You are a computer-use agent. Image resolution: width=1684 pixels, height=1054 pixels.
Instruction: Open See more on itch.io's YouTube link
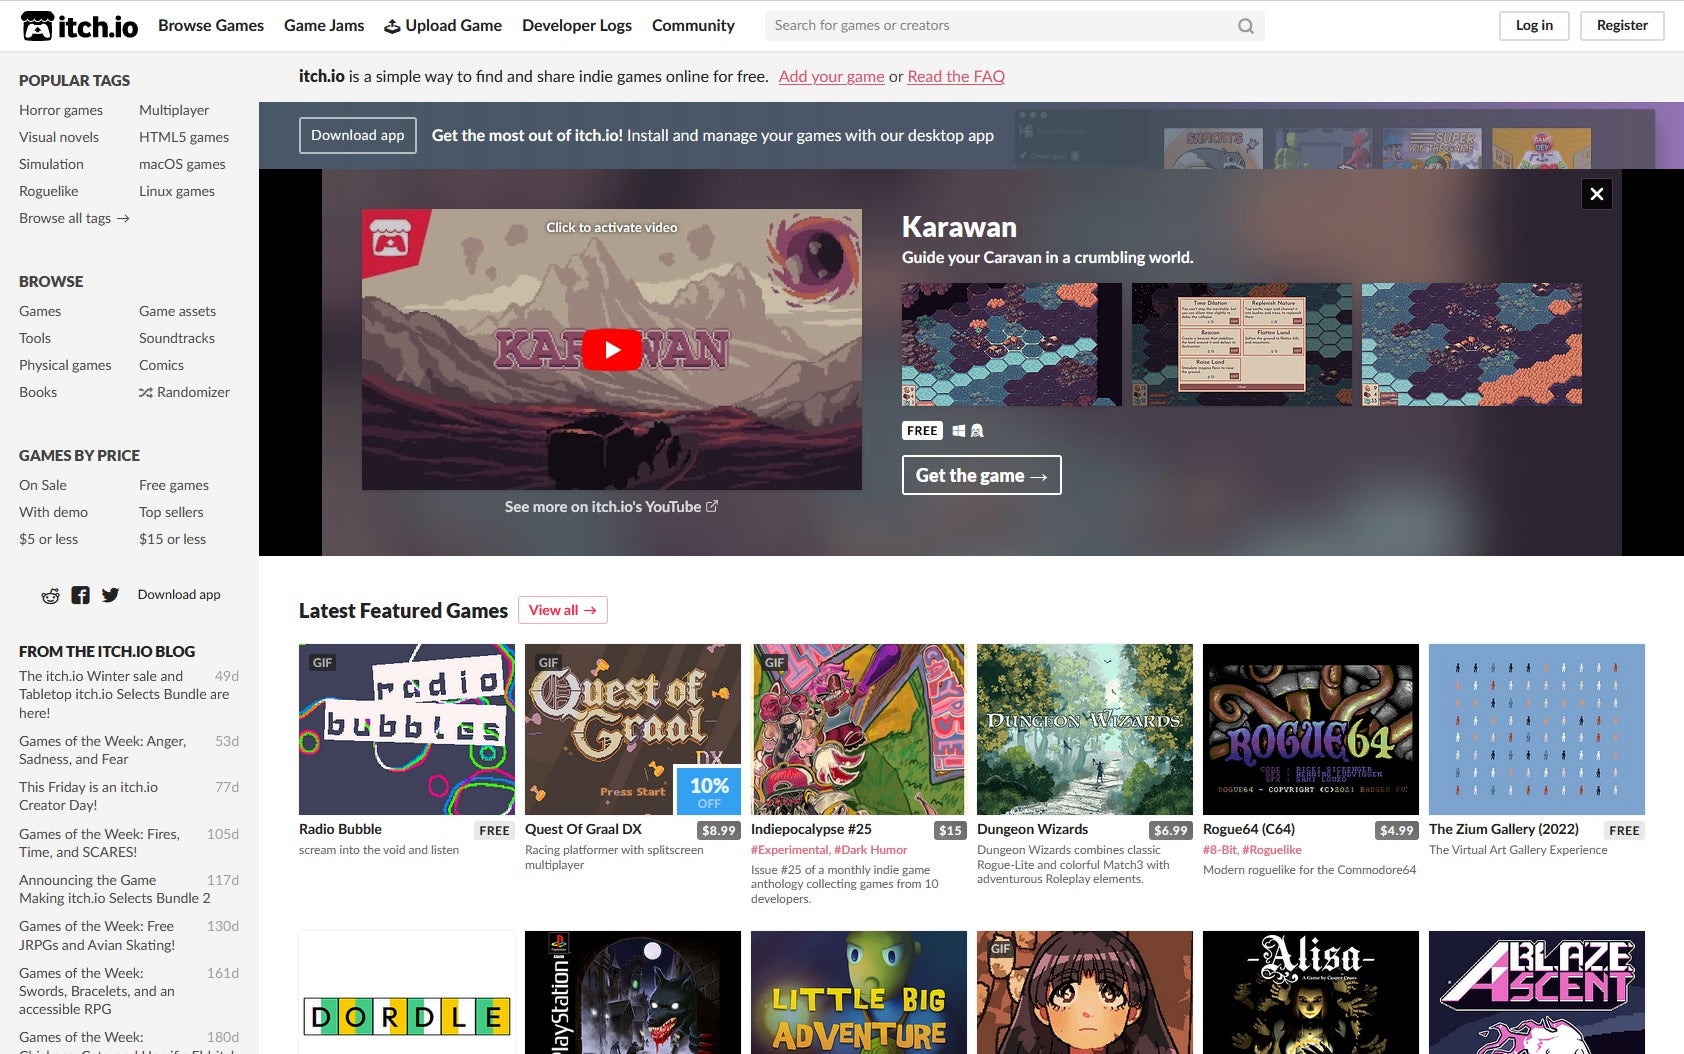pyautogui.click(x=611, y=507)
